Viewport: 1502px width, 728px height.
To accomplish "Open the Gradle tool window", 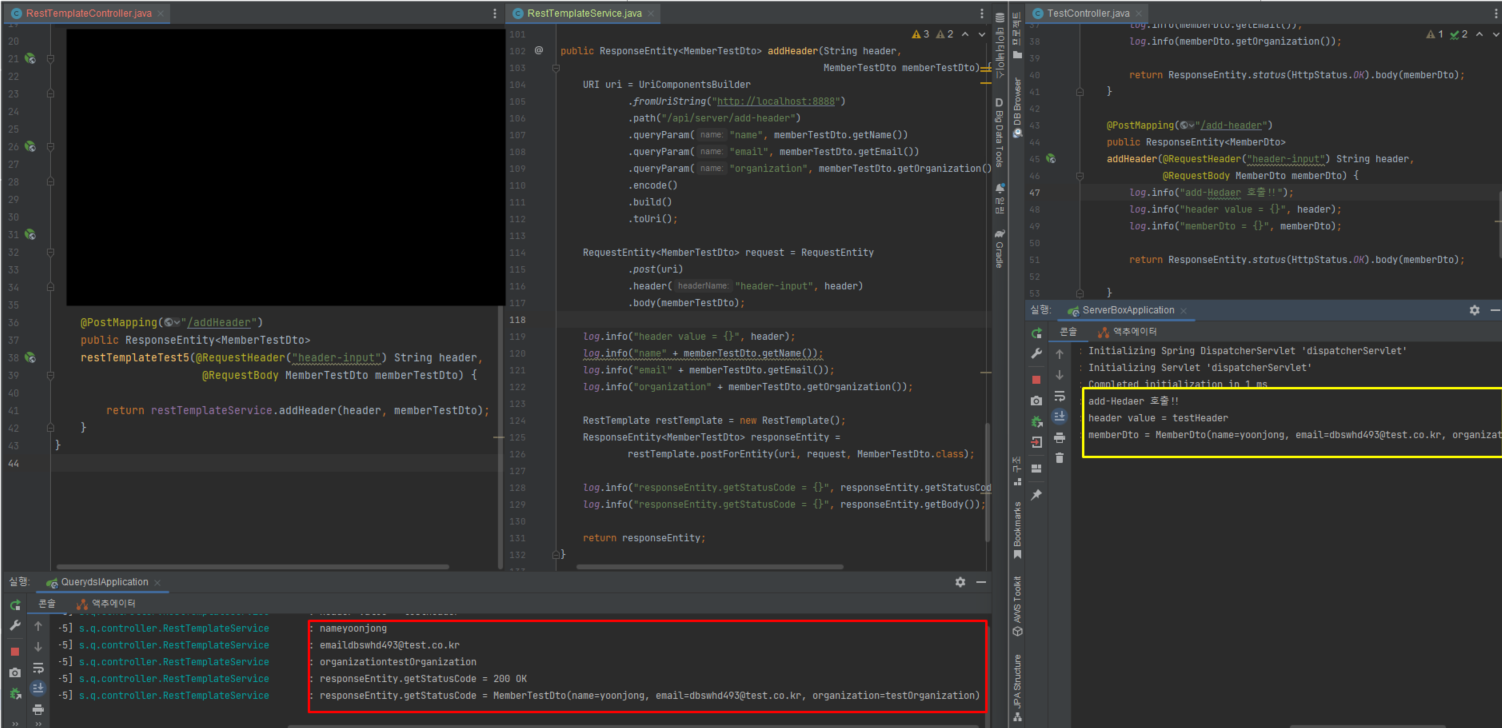I will (998, 248).
